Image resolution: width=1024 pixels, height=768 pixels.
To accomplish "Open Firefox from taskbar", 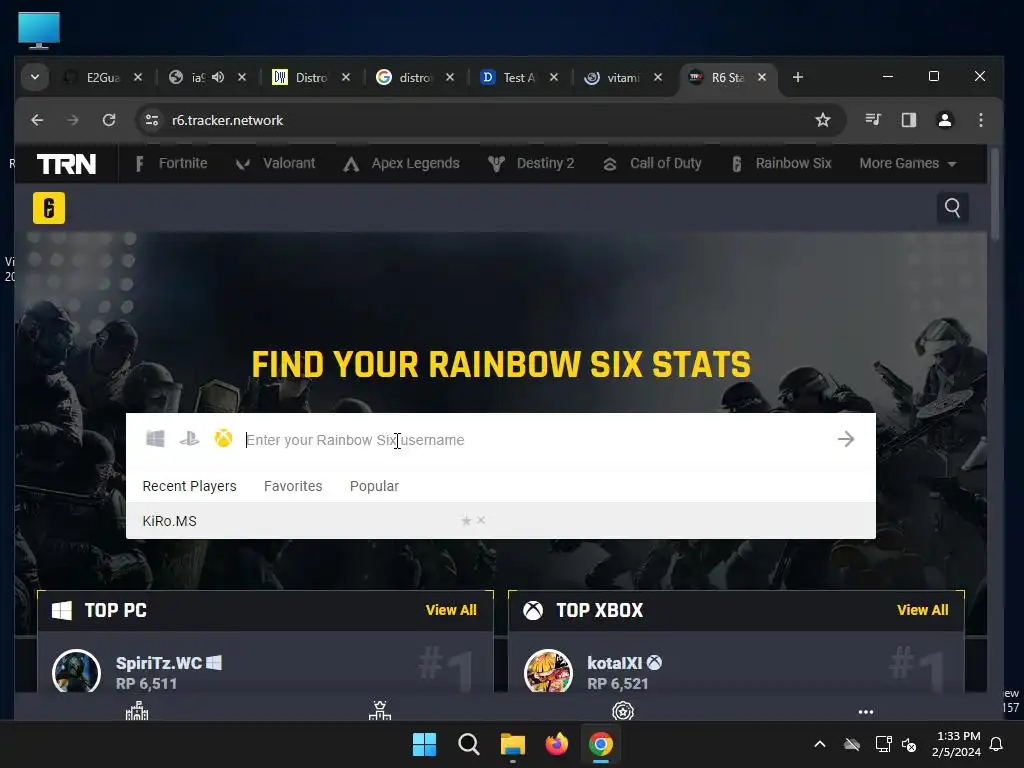I will coord(556,744).
